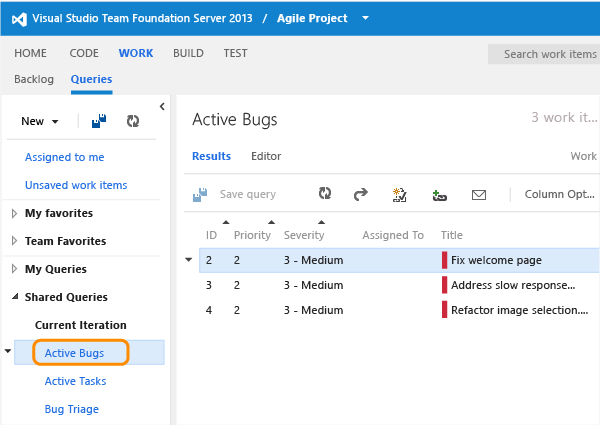Click the red bug marker beside Fix welcome page
The image size is (600, 425).
pos(444,260)
